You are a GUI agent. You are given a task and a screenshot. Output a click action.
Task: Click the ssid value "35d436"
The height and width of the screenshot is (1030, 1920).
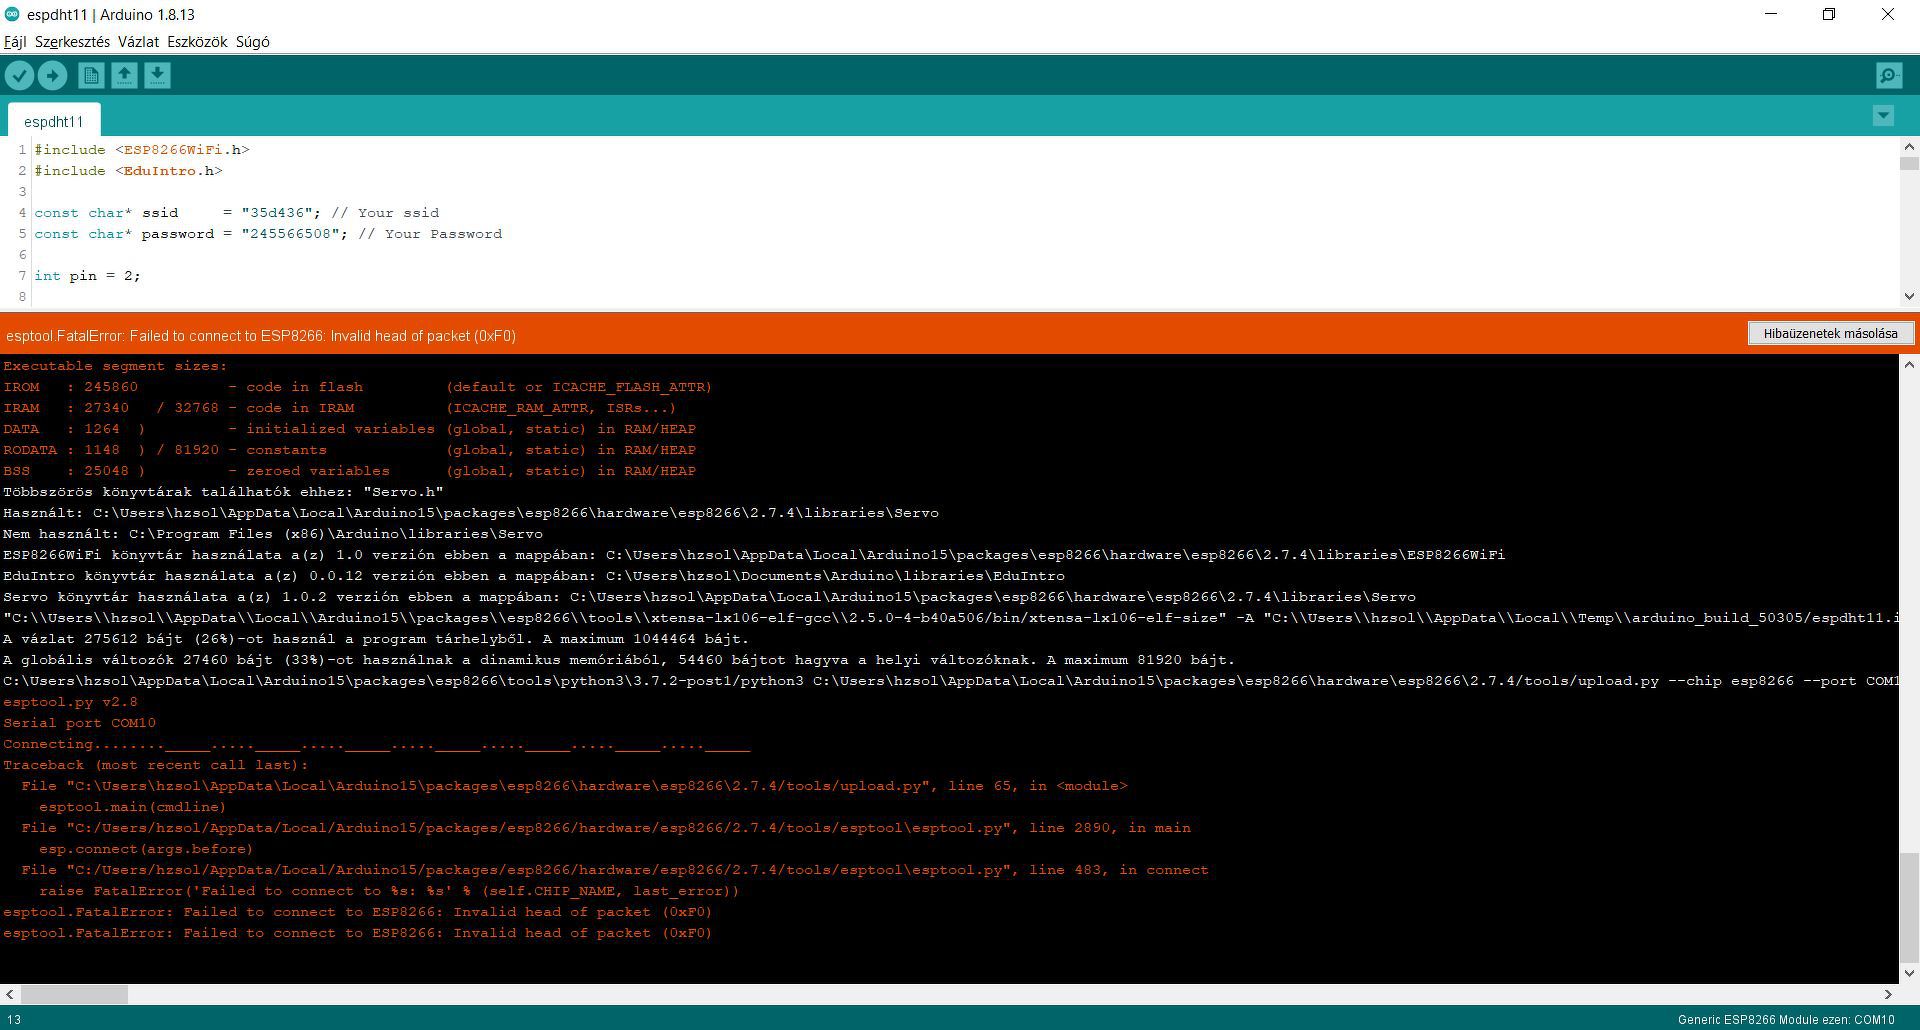(280, 213)
